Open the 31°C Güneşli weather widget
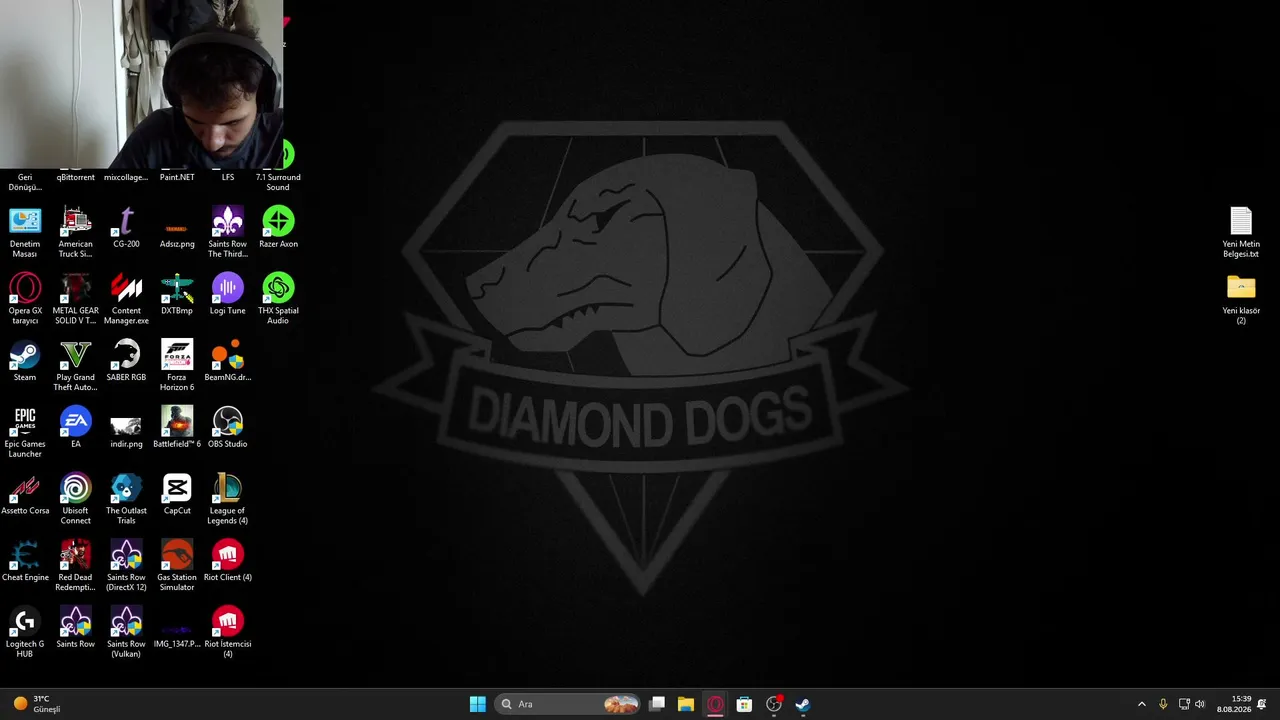Viewport: 1280px width, 720px height. [x=36, y=704]
